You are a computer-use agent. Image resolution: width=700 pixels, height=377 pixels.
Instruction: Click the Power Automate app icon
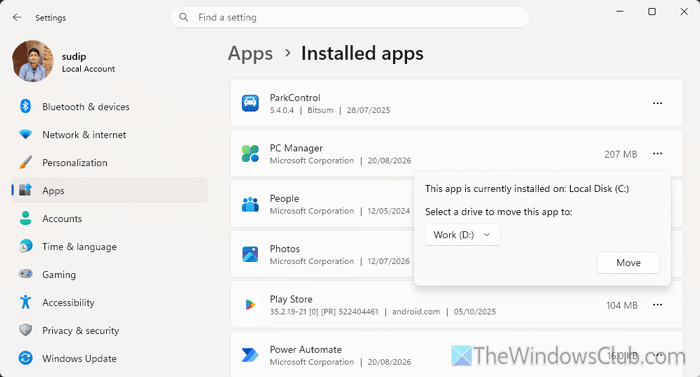click(x=250, y=355)
